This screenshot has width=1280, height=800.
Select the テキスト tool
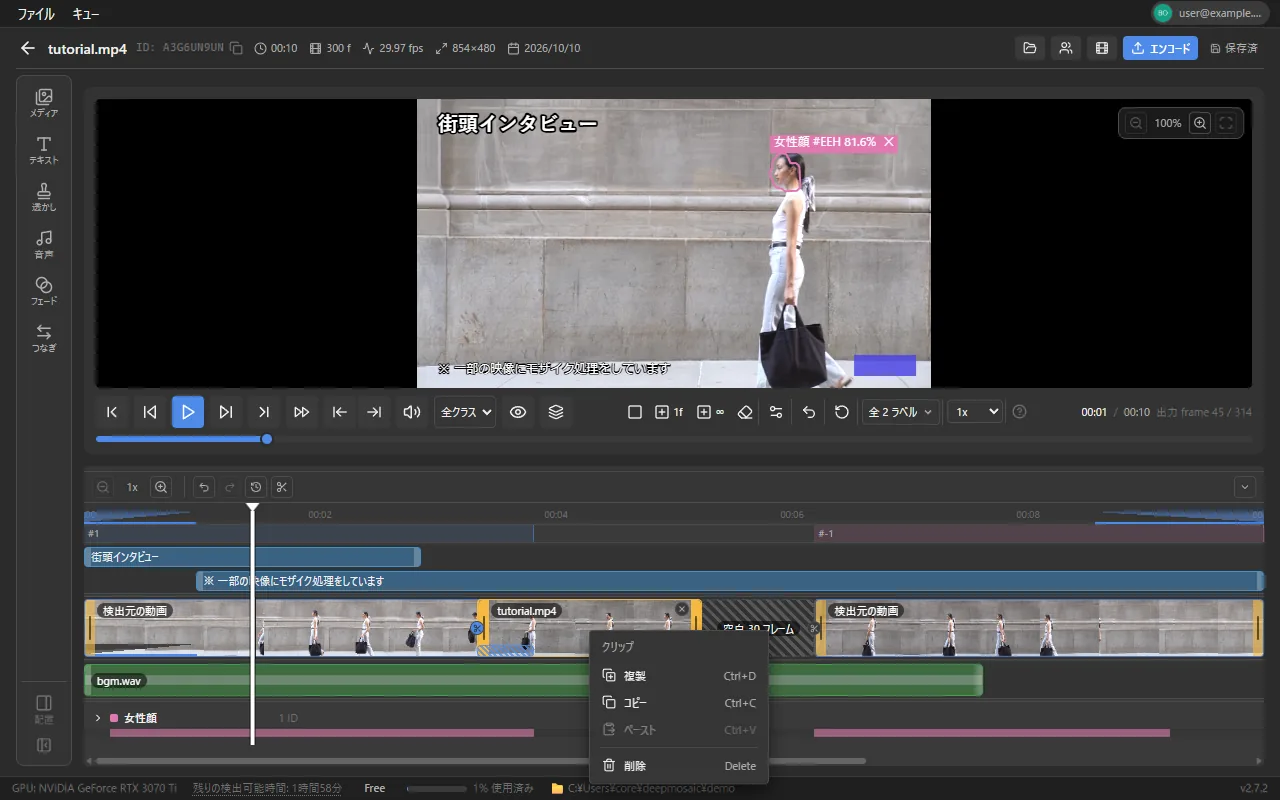click(x=44, y=151)
